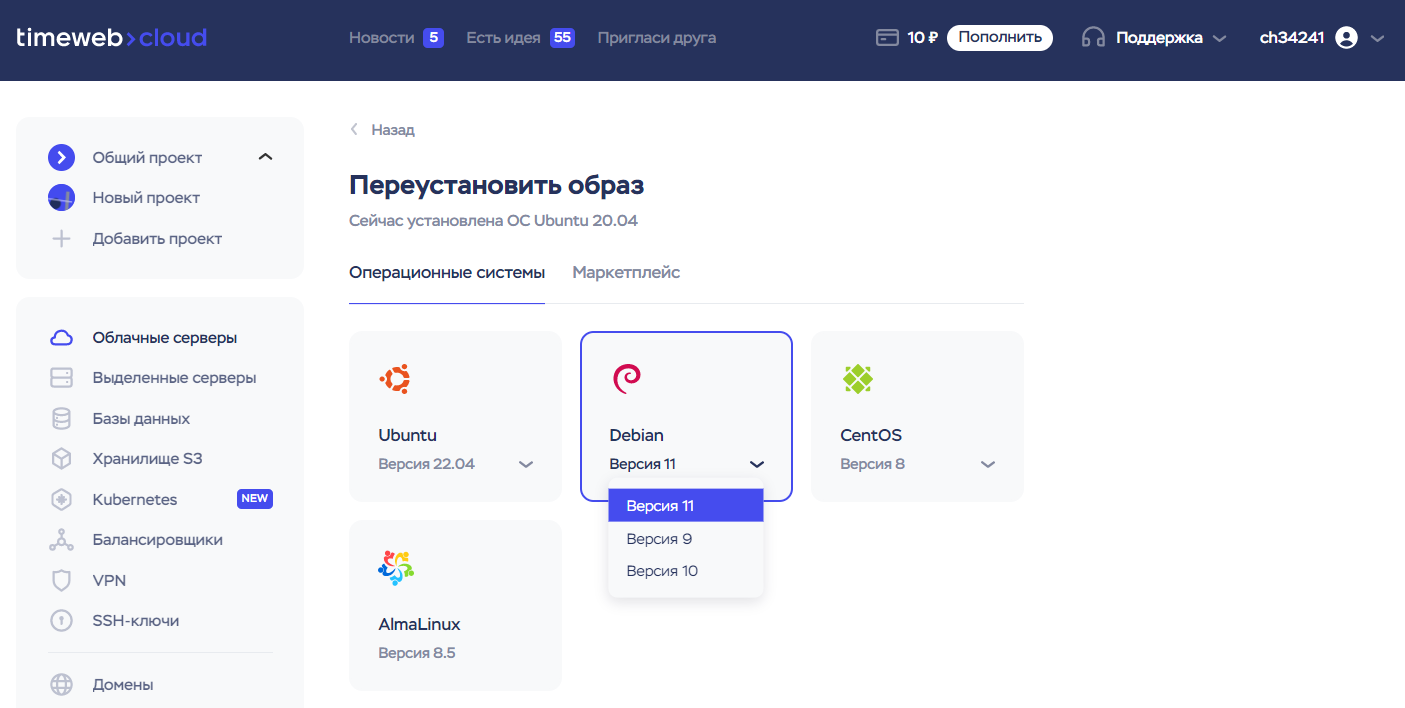The image size is (1405, 708).
Task: Click the 10 ₽ balance amount
Action: [x=922, y=38]
